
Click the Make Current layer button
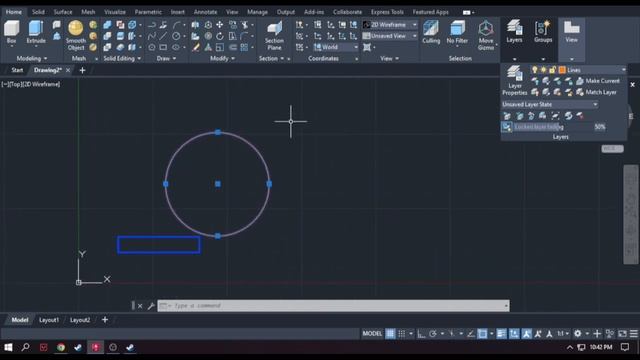(x=598, y=81)
